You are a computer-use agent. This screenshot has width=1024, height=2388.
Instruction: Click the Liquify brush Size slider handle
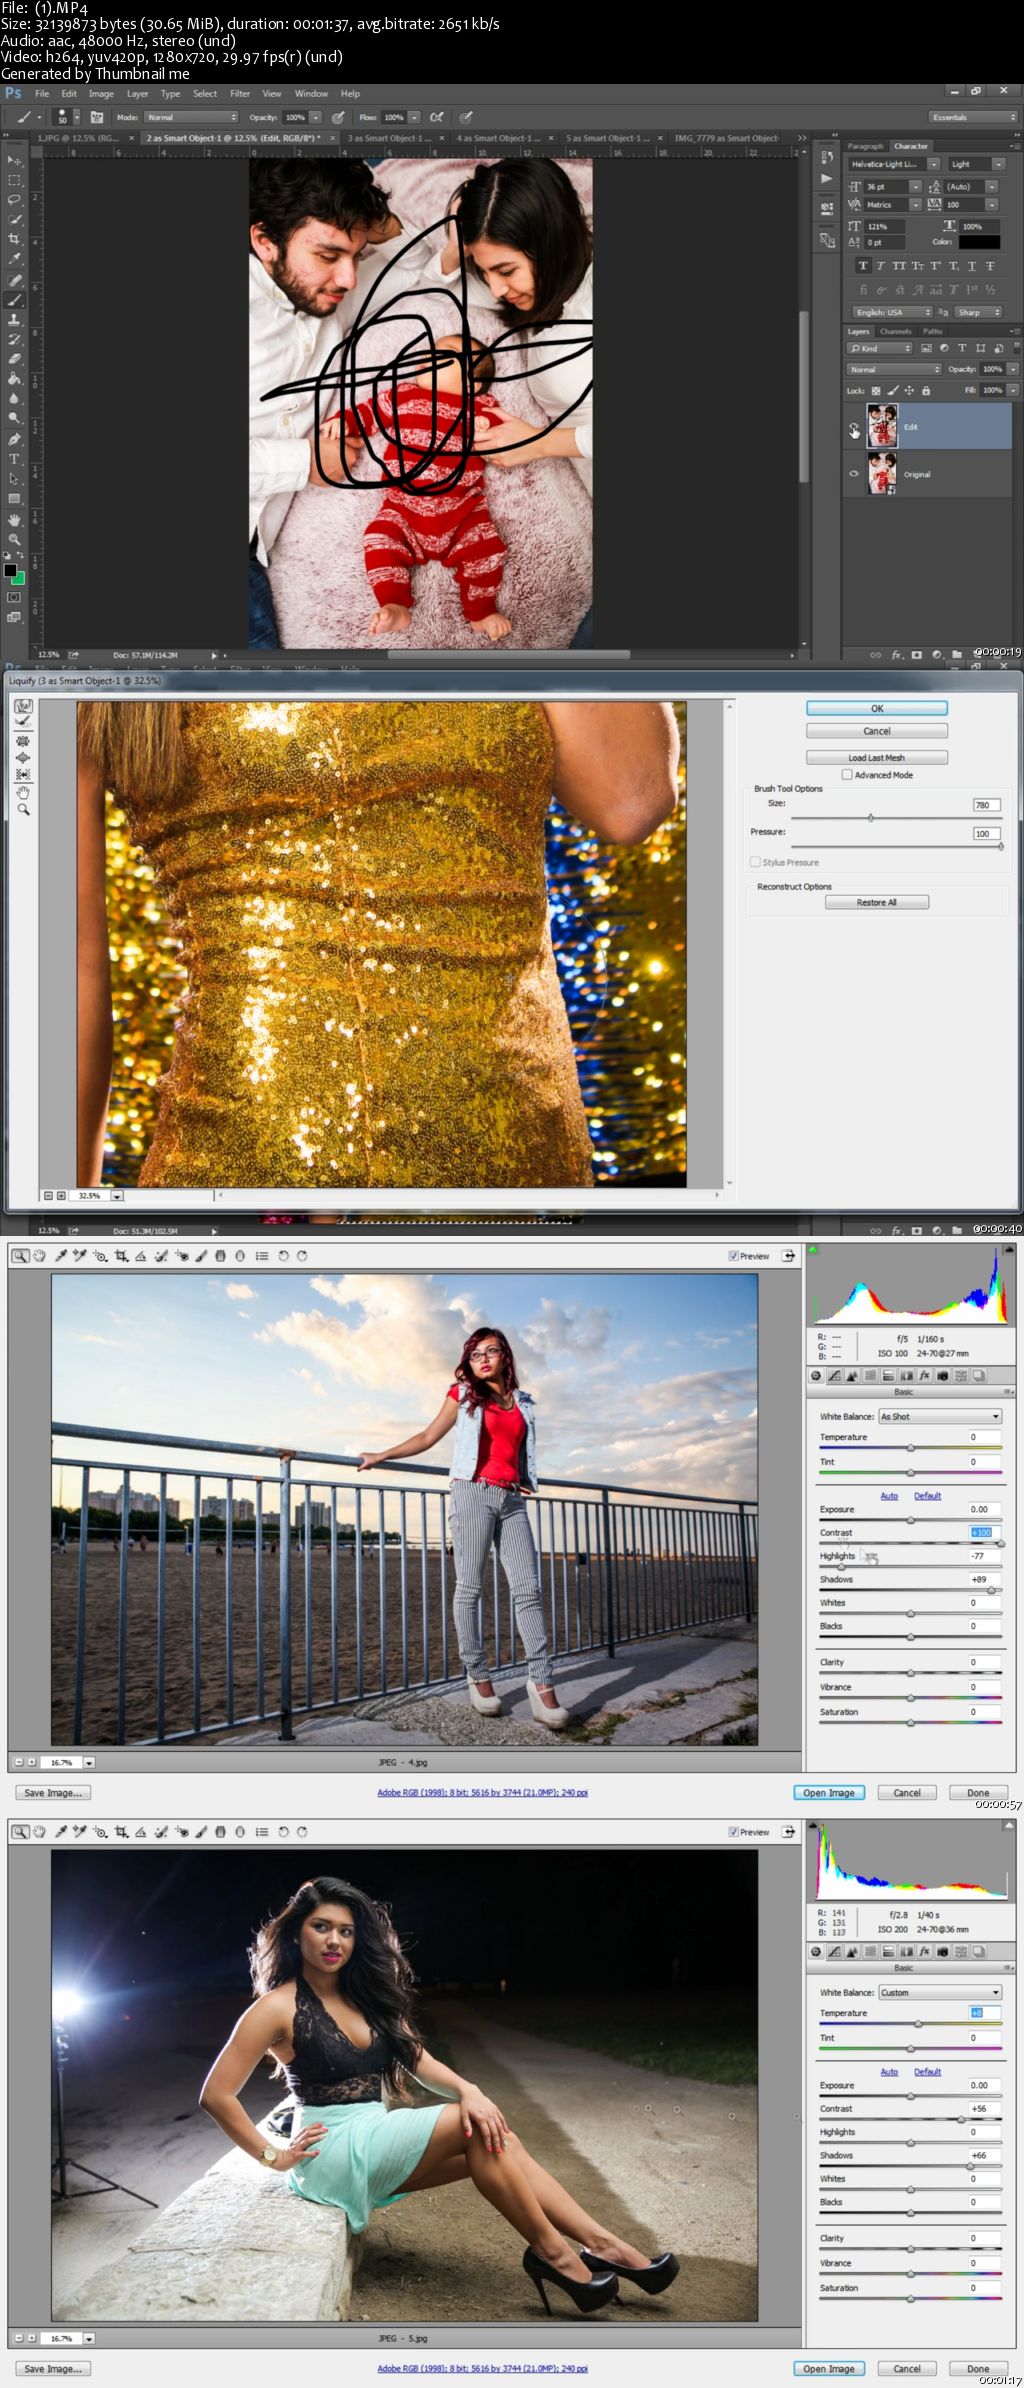pyautogui.click(x=870, y=818)
